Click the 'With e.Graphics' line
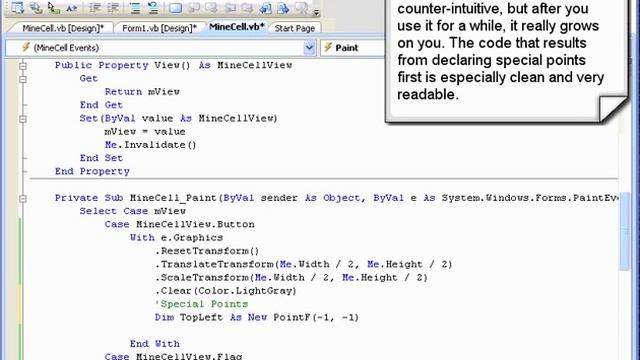 point(176,238)
